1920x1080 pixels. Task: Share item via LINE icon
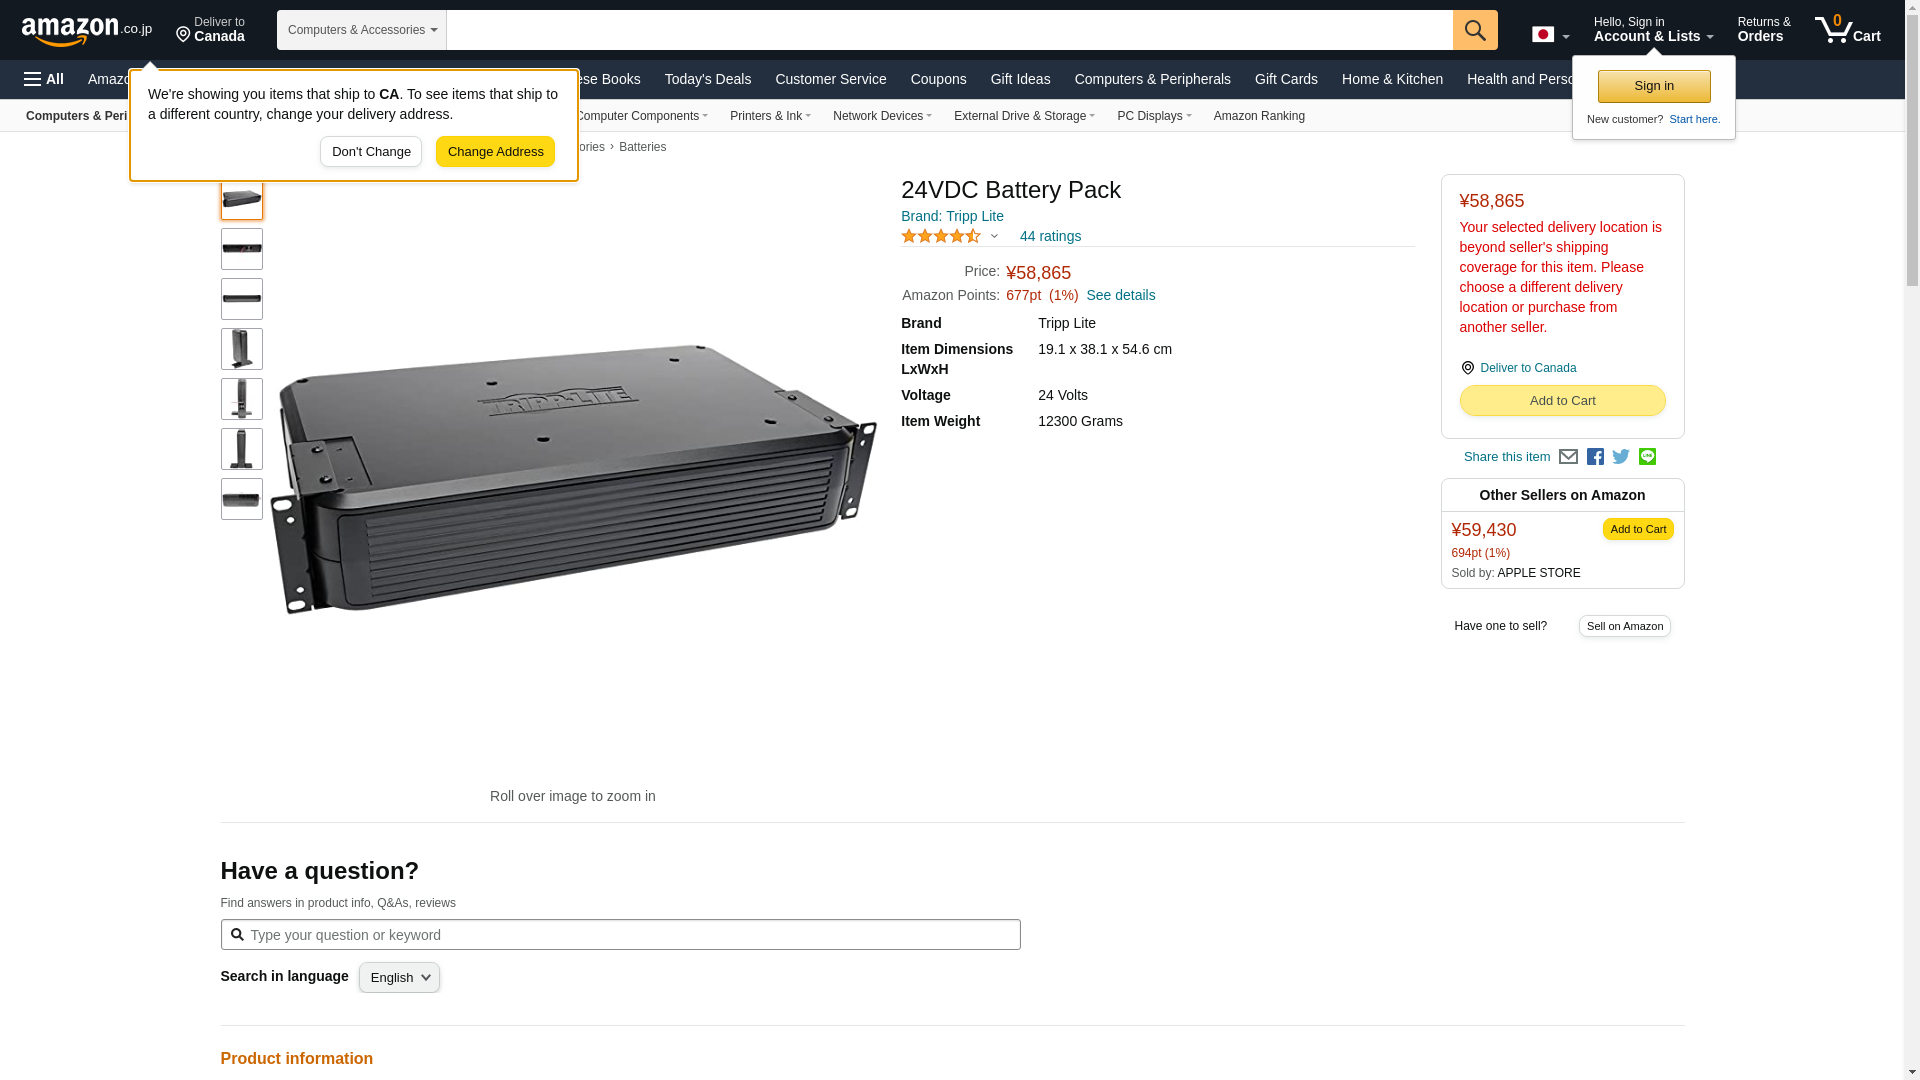tap(1647, 457)
